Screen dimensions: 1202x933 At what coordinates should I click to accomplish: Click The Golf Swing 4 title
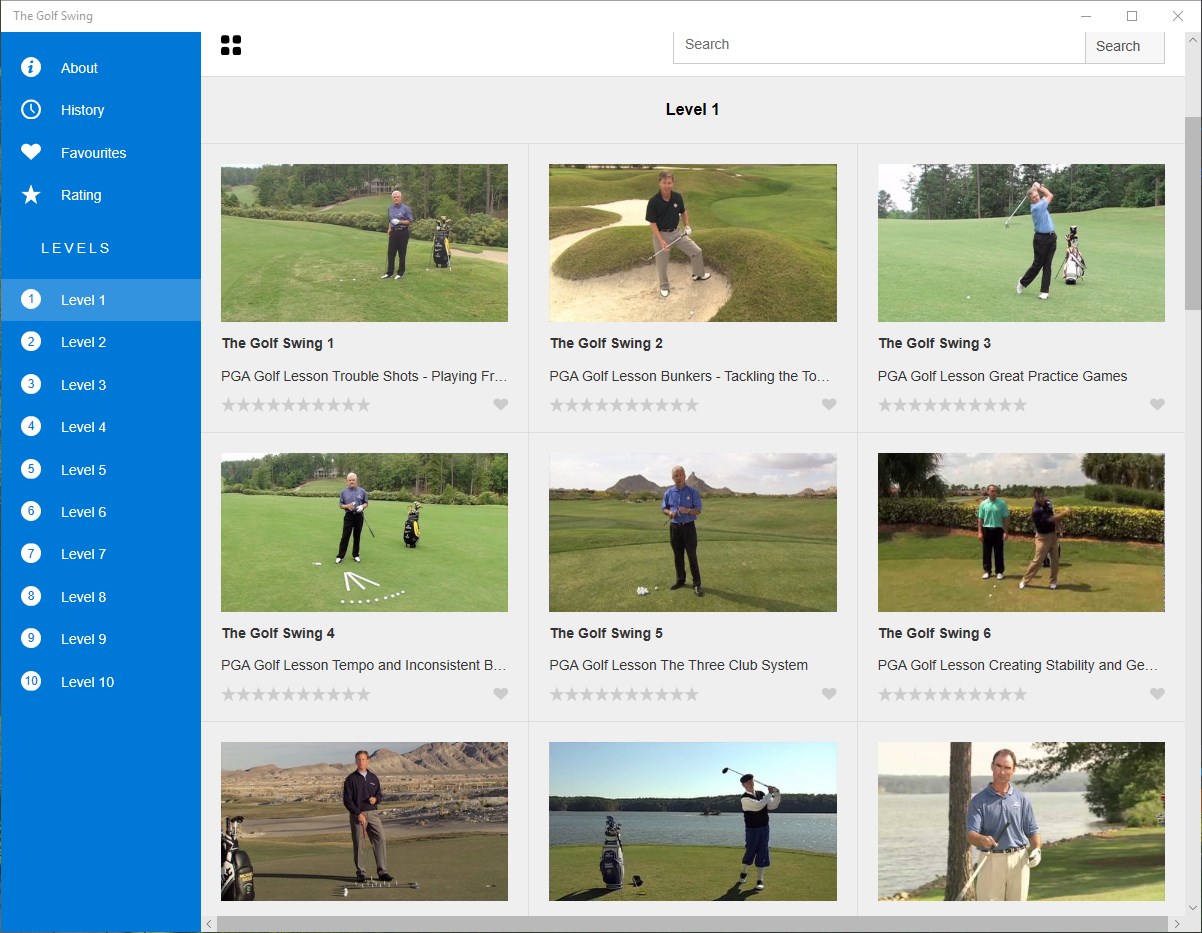278,633
